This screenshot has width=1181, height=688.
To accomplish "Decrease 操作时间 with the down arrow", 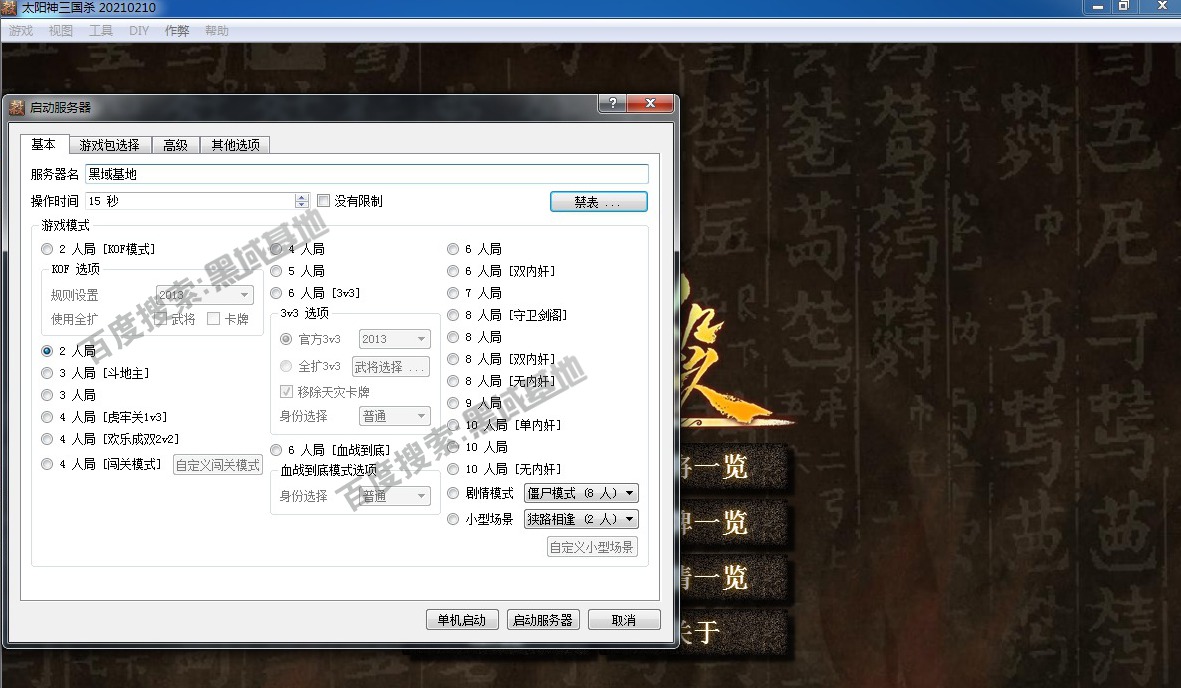I will click(x=302, y=205).
